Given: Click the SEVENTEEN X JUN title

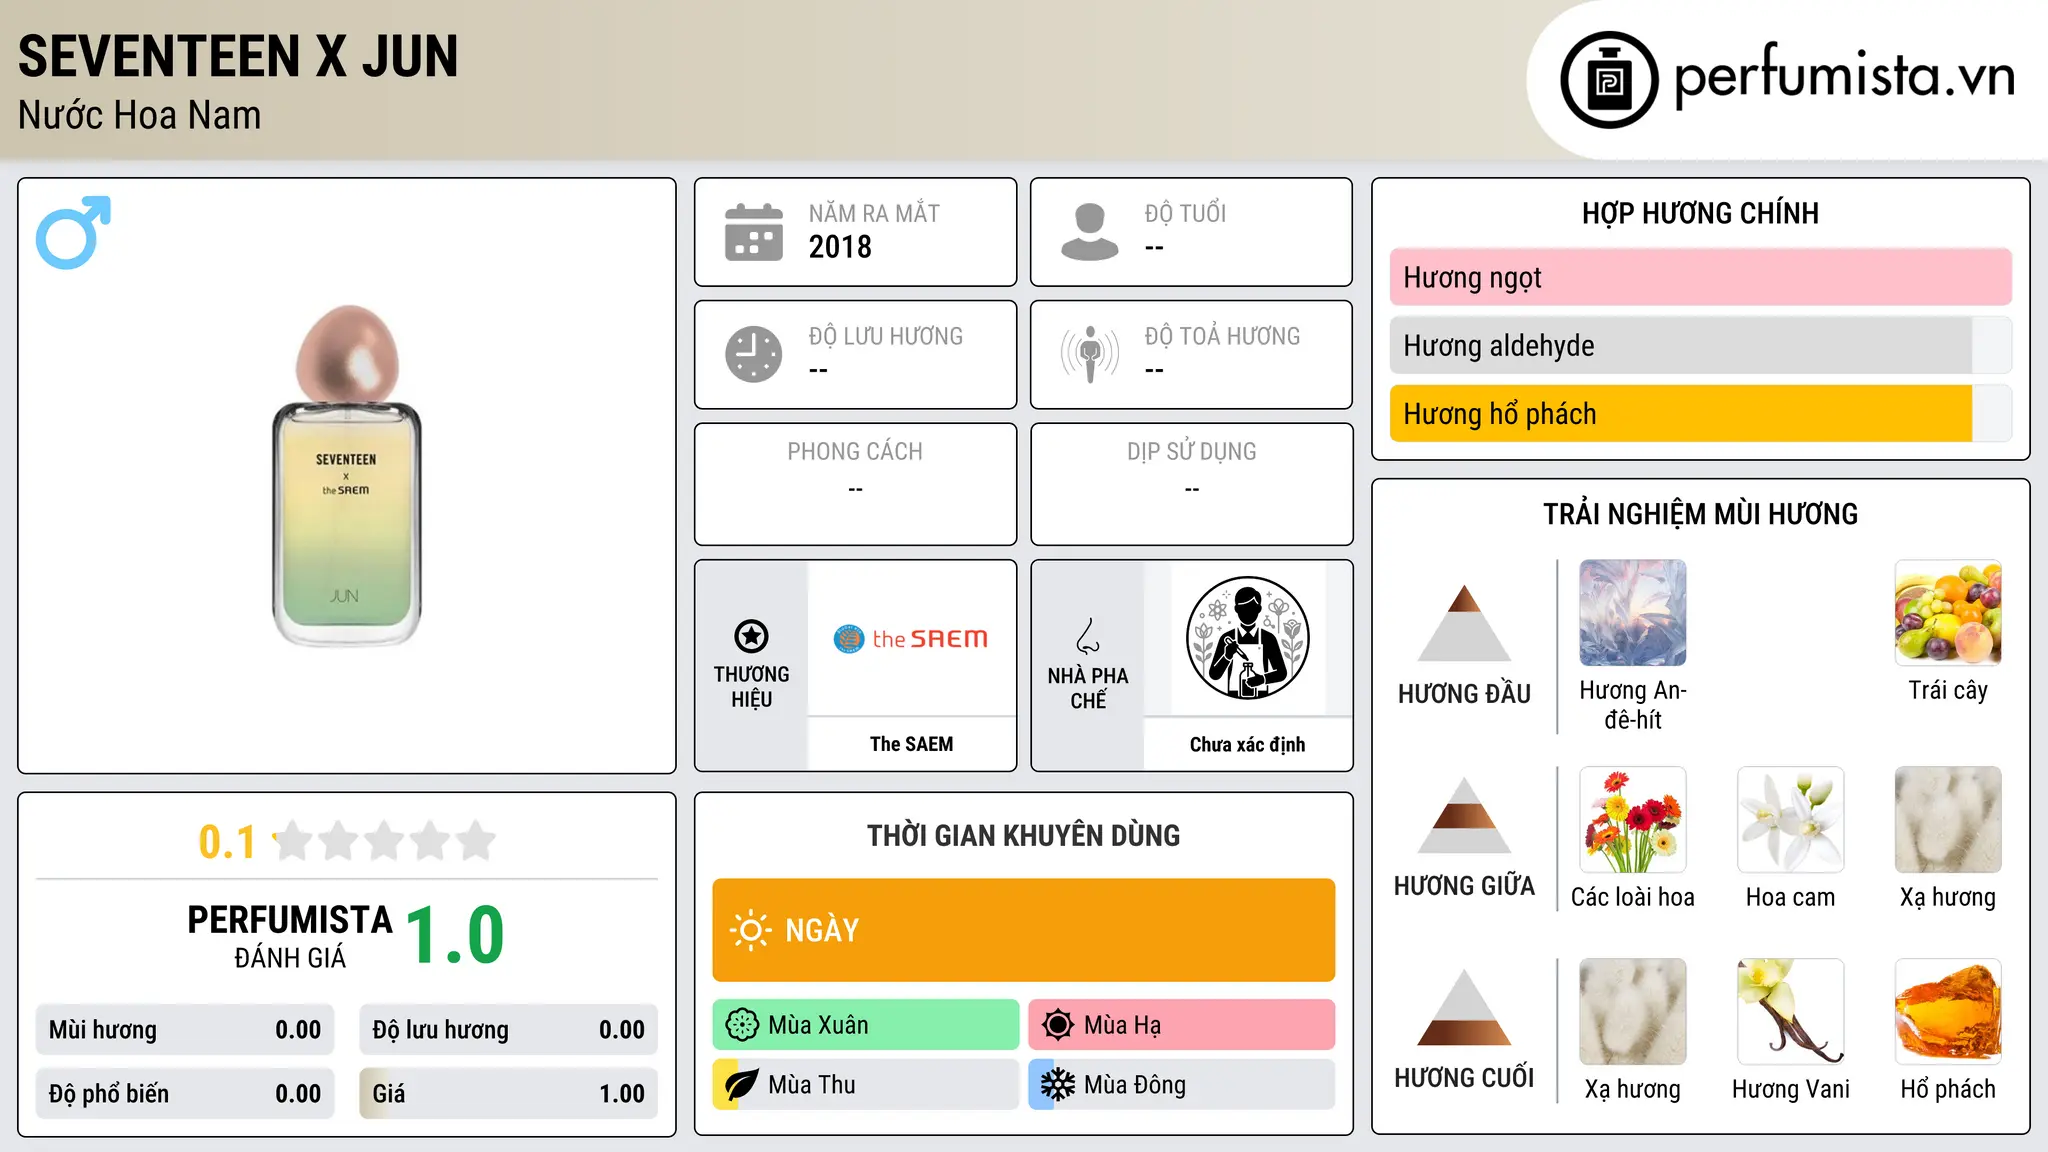Looking at the screenshot, I should (238, 56).
